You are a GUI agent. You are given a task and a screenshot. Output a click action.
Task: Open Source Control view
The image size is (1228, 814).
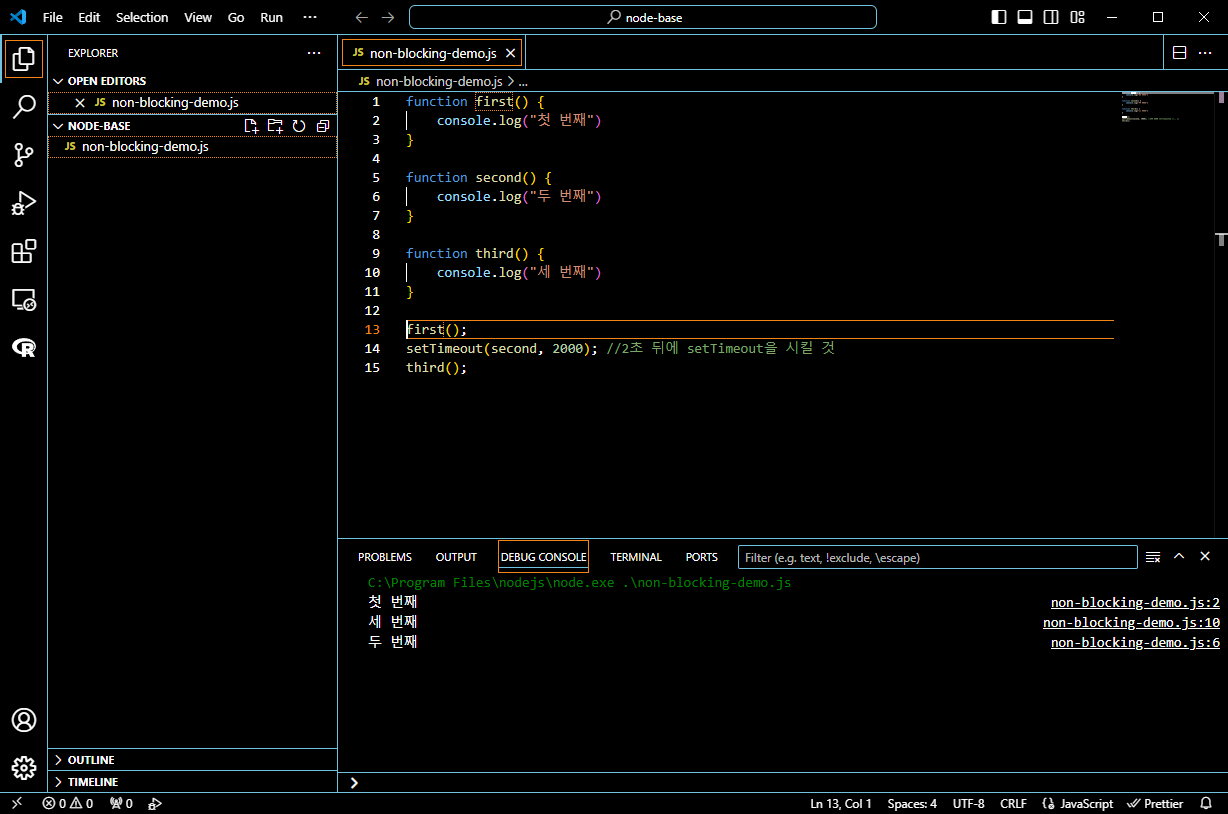pos(24,155)
